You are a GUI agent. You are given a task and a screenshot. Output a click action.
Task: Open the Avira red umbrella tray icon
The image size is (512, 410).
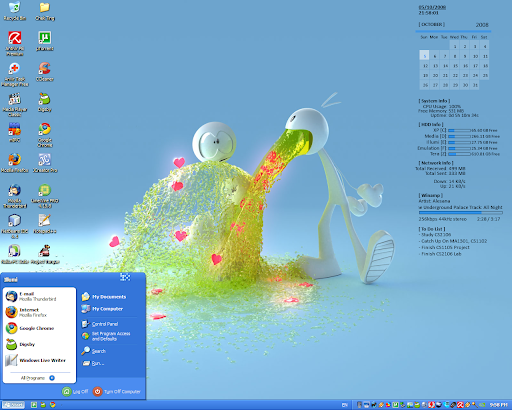click(460, 405)
